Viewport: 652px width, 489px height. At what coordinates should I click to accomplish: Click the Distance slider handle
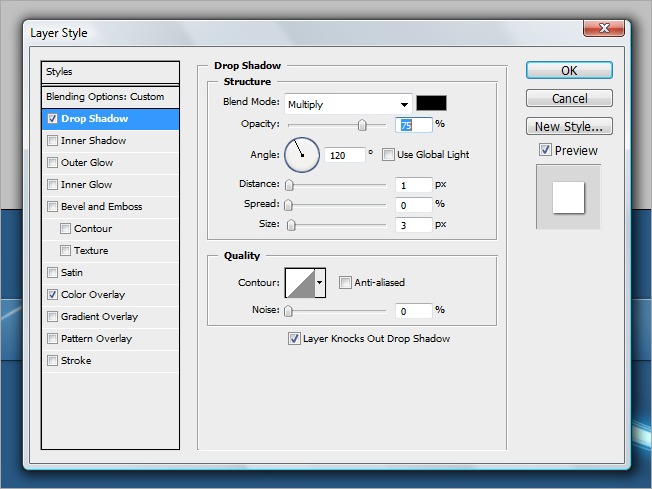[289, 185]
